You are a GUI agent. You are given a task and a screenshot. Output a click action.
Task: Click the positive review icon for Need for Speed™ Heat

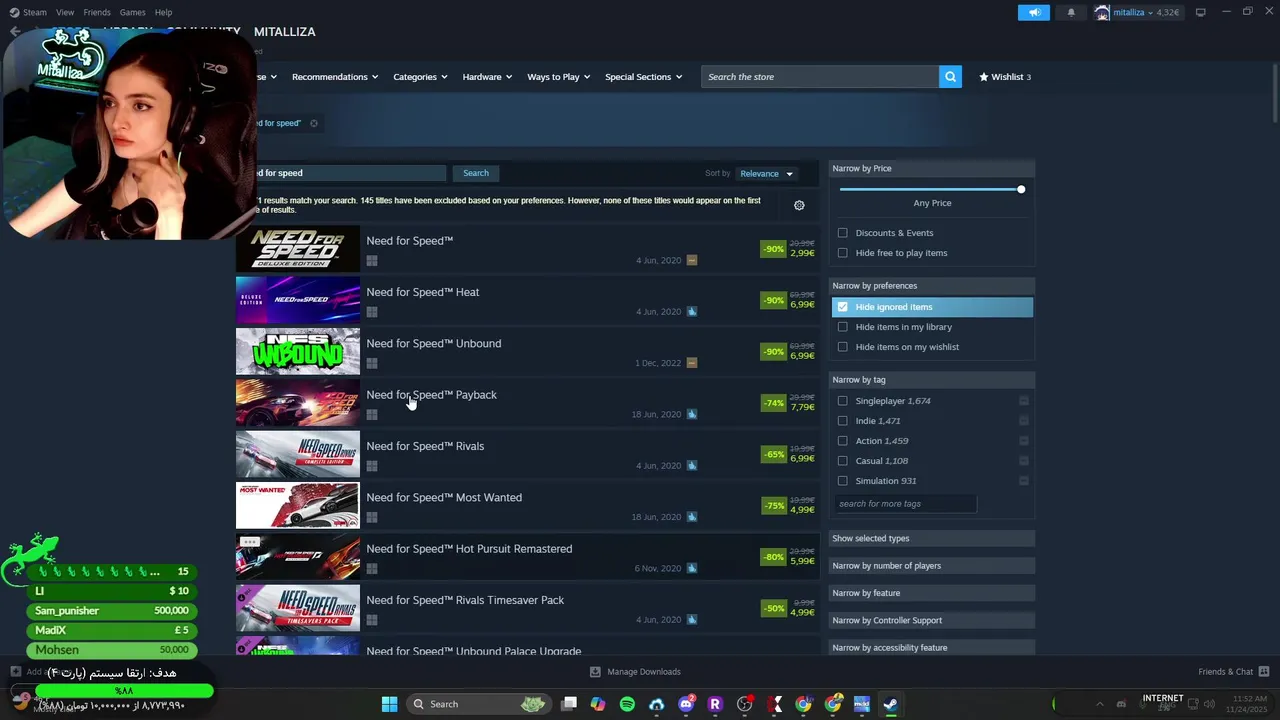(x=692, y=311)
